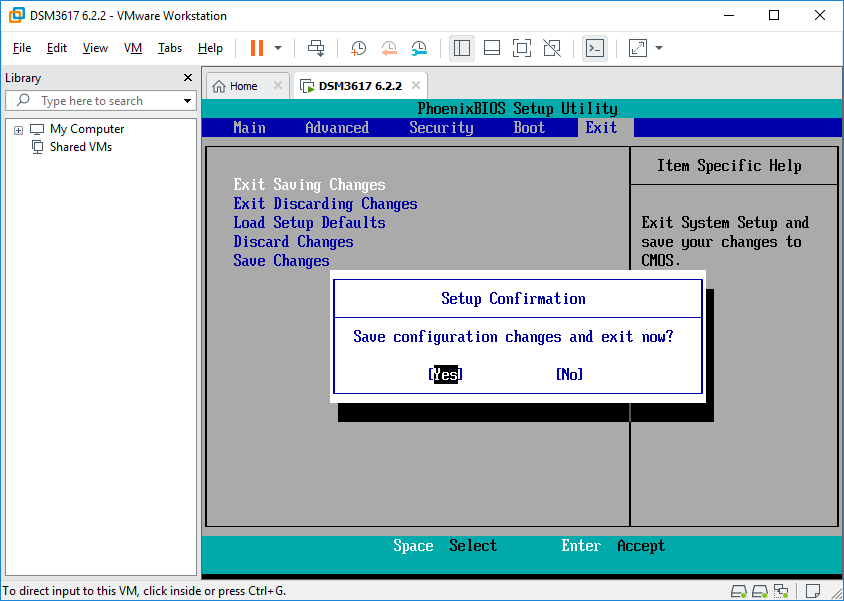
Task: Send Ctrl+Alt+Del to the virtual machine
Action: (x=316, y=48)
